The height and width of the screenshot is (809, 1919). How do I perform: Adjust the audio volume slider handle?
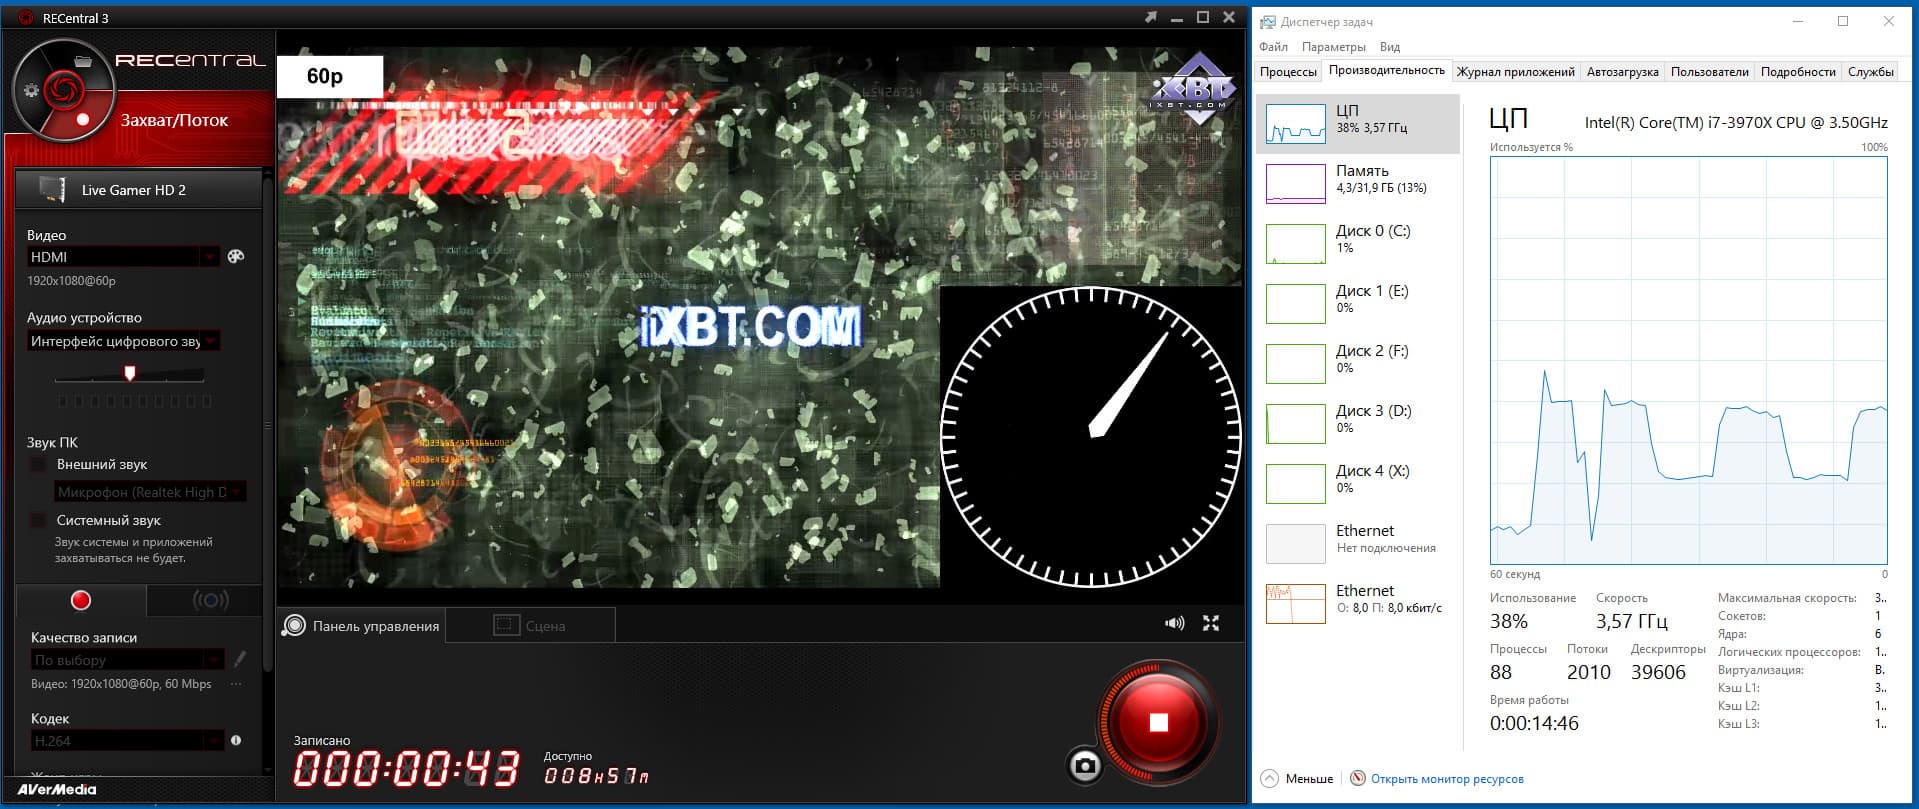(x=129, y=373)
